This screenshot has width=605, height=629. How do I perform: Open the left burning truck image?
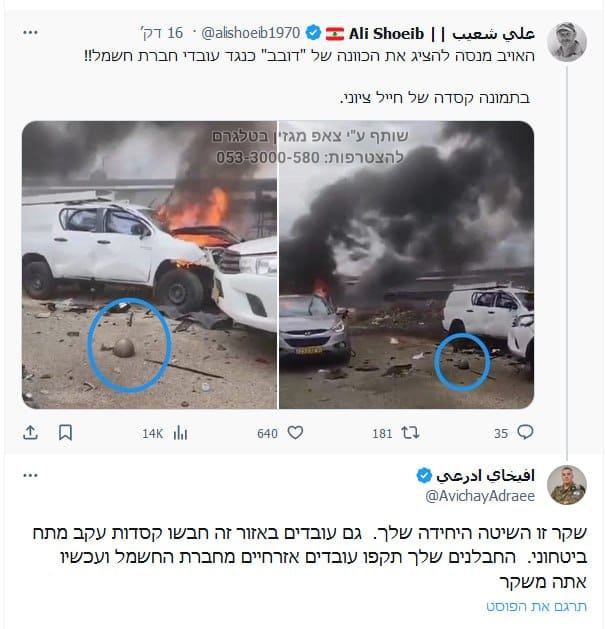[x=149, y=265]
